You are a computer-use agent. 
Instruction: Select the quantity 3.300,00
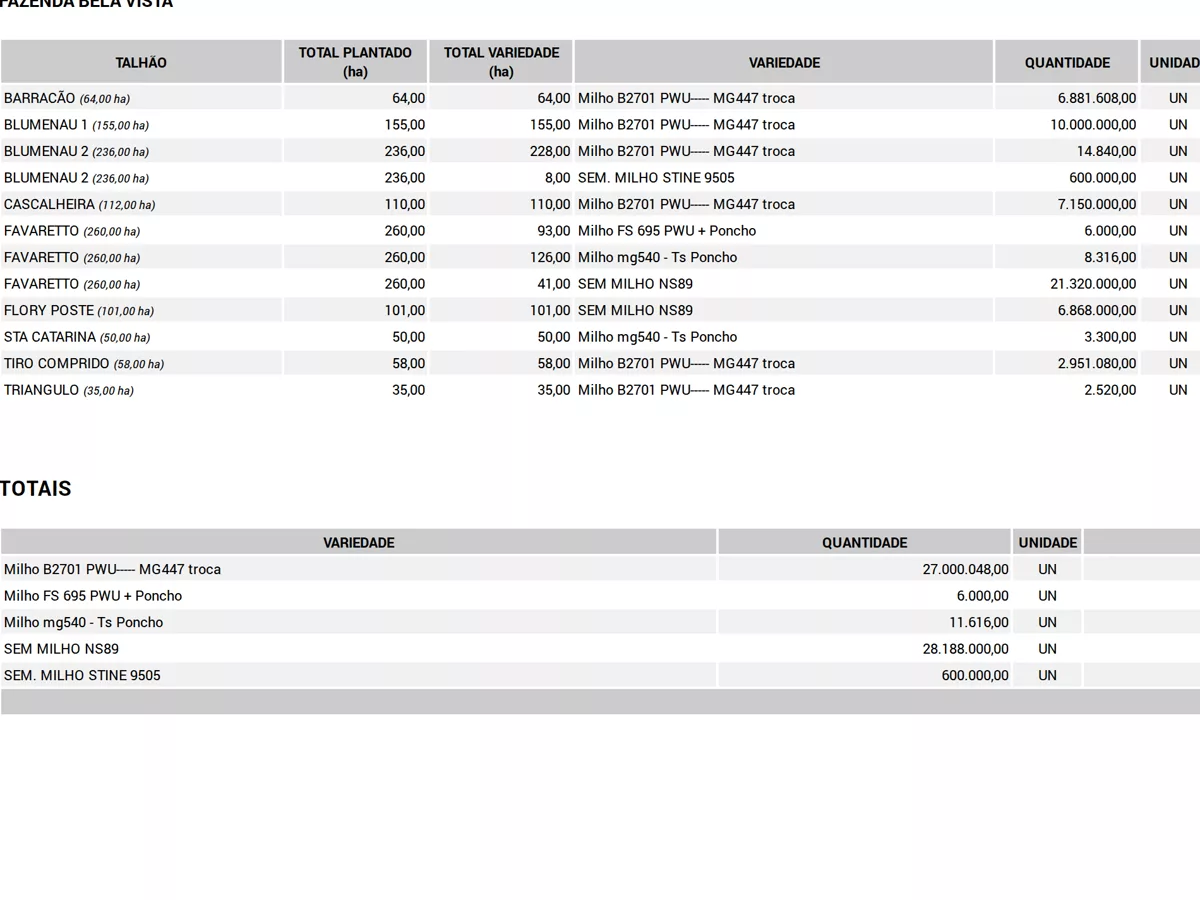(1110, 337)
